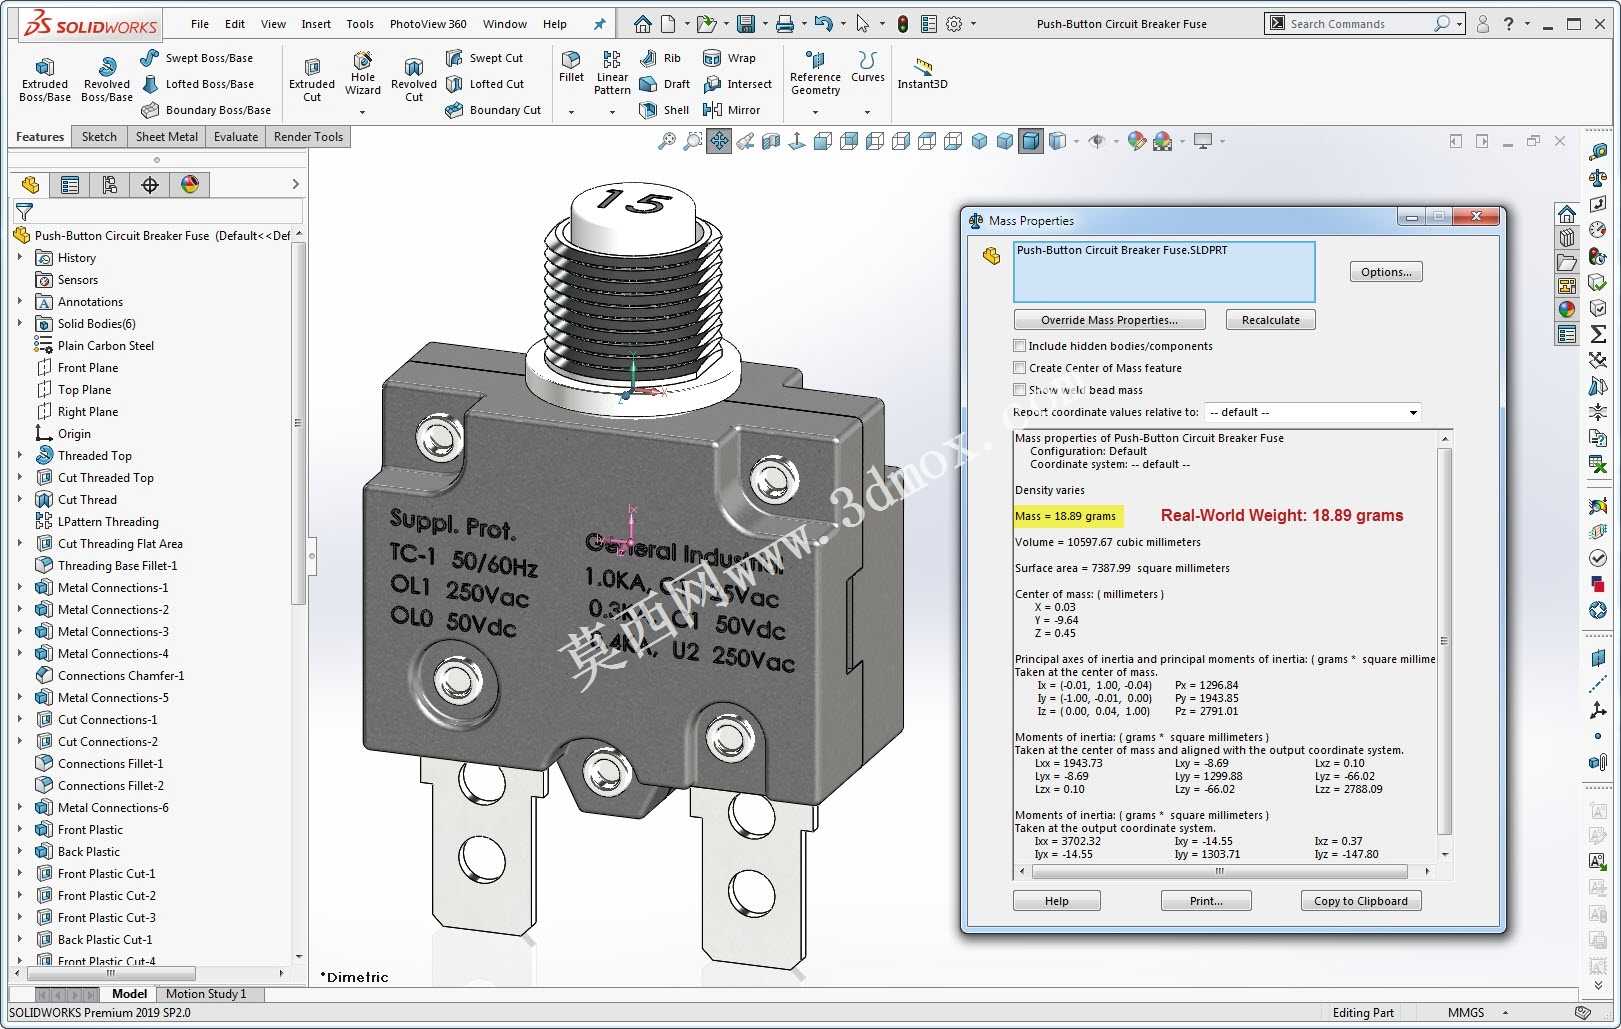Choose the Lofted Boss/Base tool
This screenshot has width=1621, height=1029.
[x=197, y=84]
